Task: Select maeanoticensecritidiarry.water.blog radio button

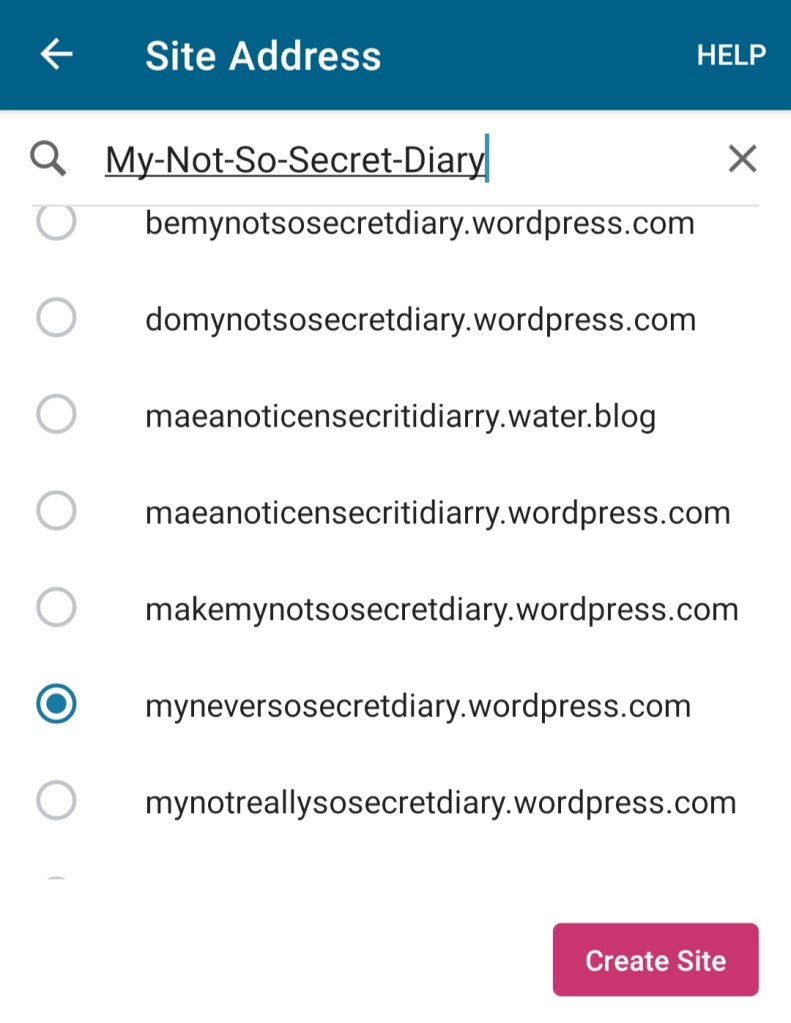Action: (56, 416)
